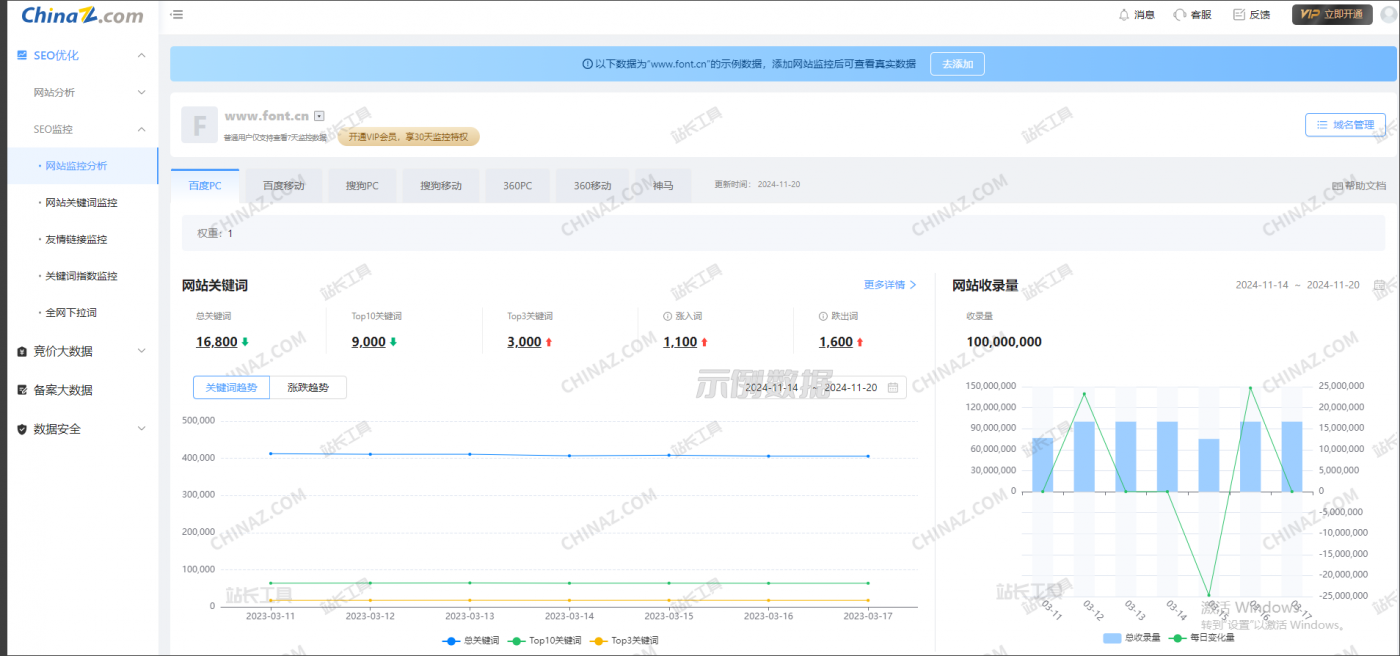Click the 反馈 feedback icon
Viewport: 1400px width, 656px height.
(x=1239, y=15)
